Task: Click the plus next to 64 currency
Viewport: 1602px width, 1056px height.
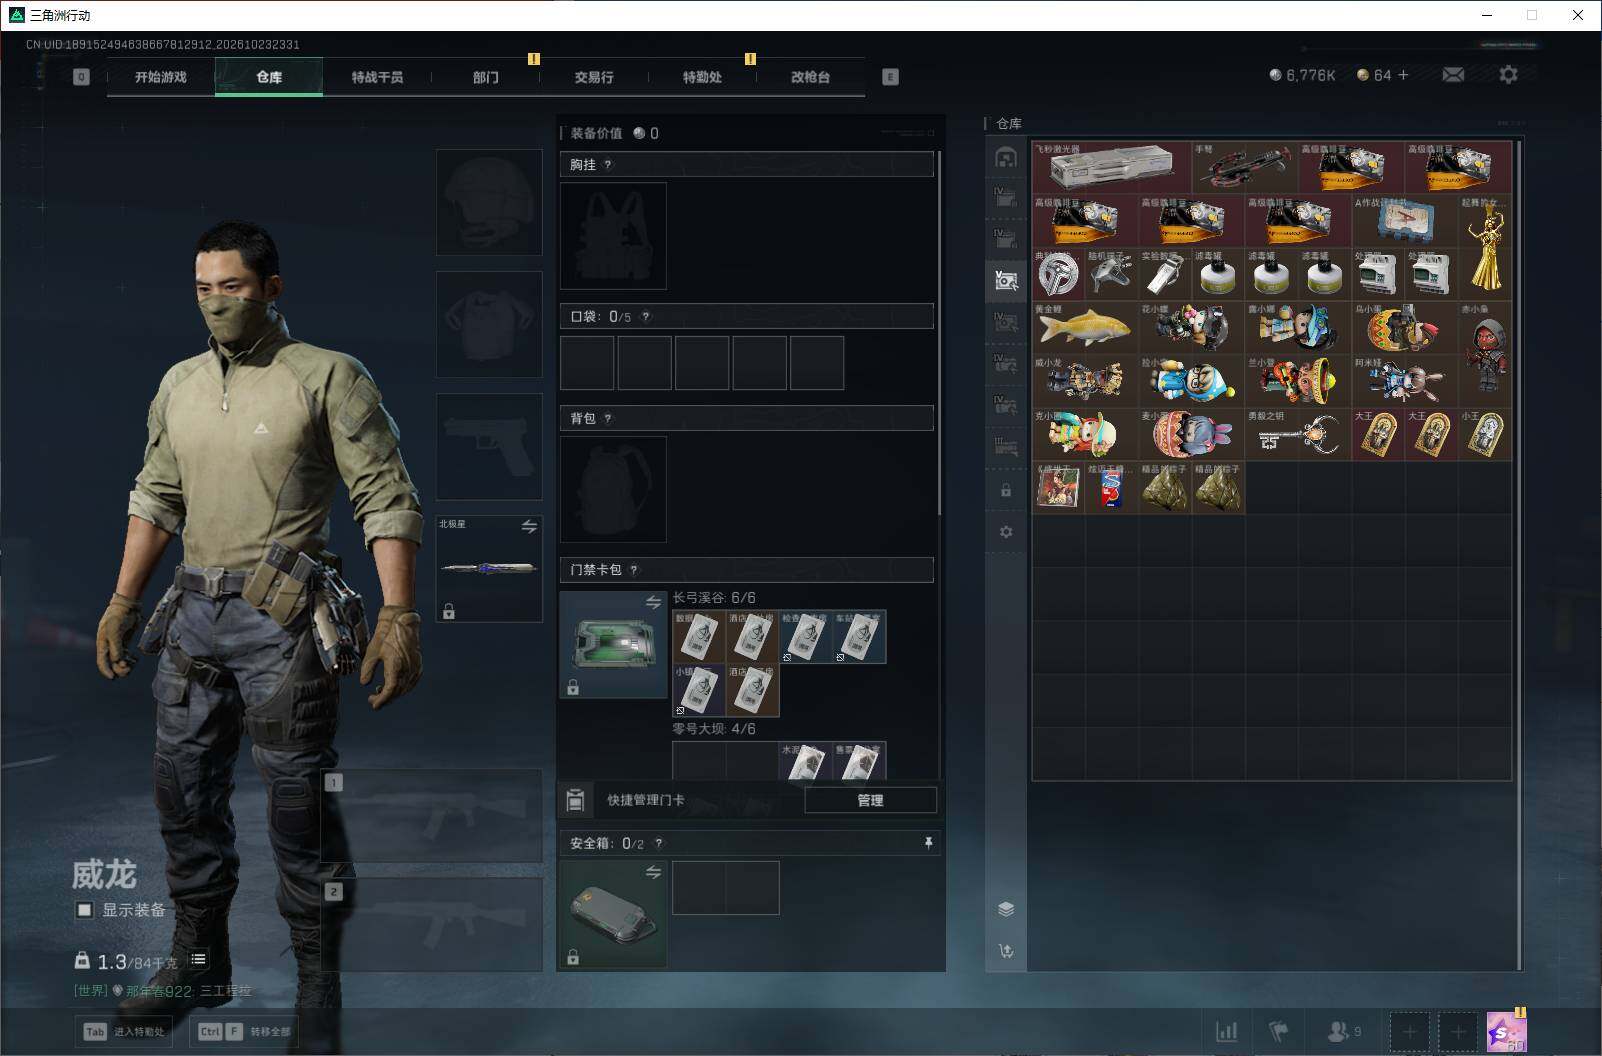Action: (1403, 75)
